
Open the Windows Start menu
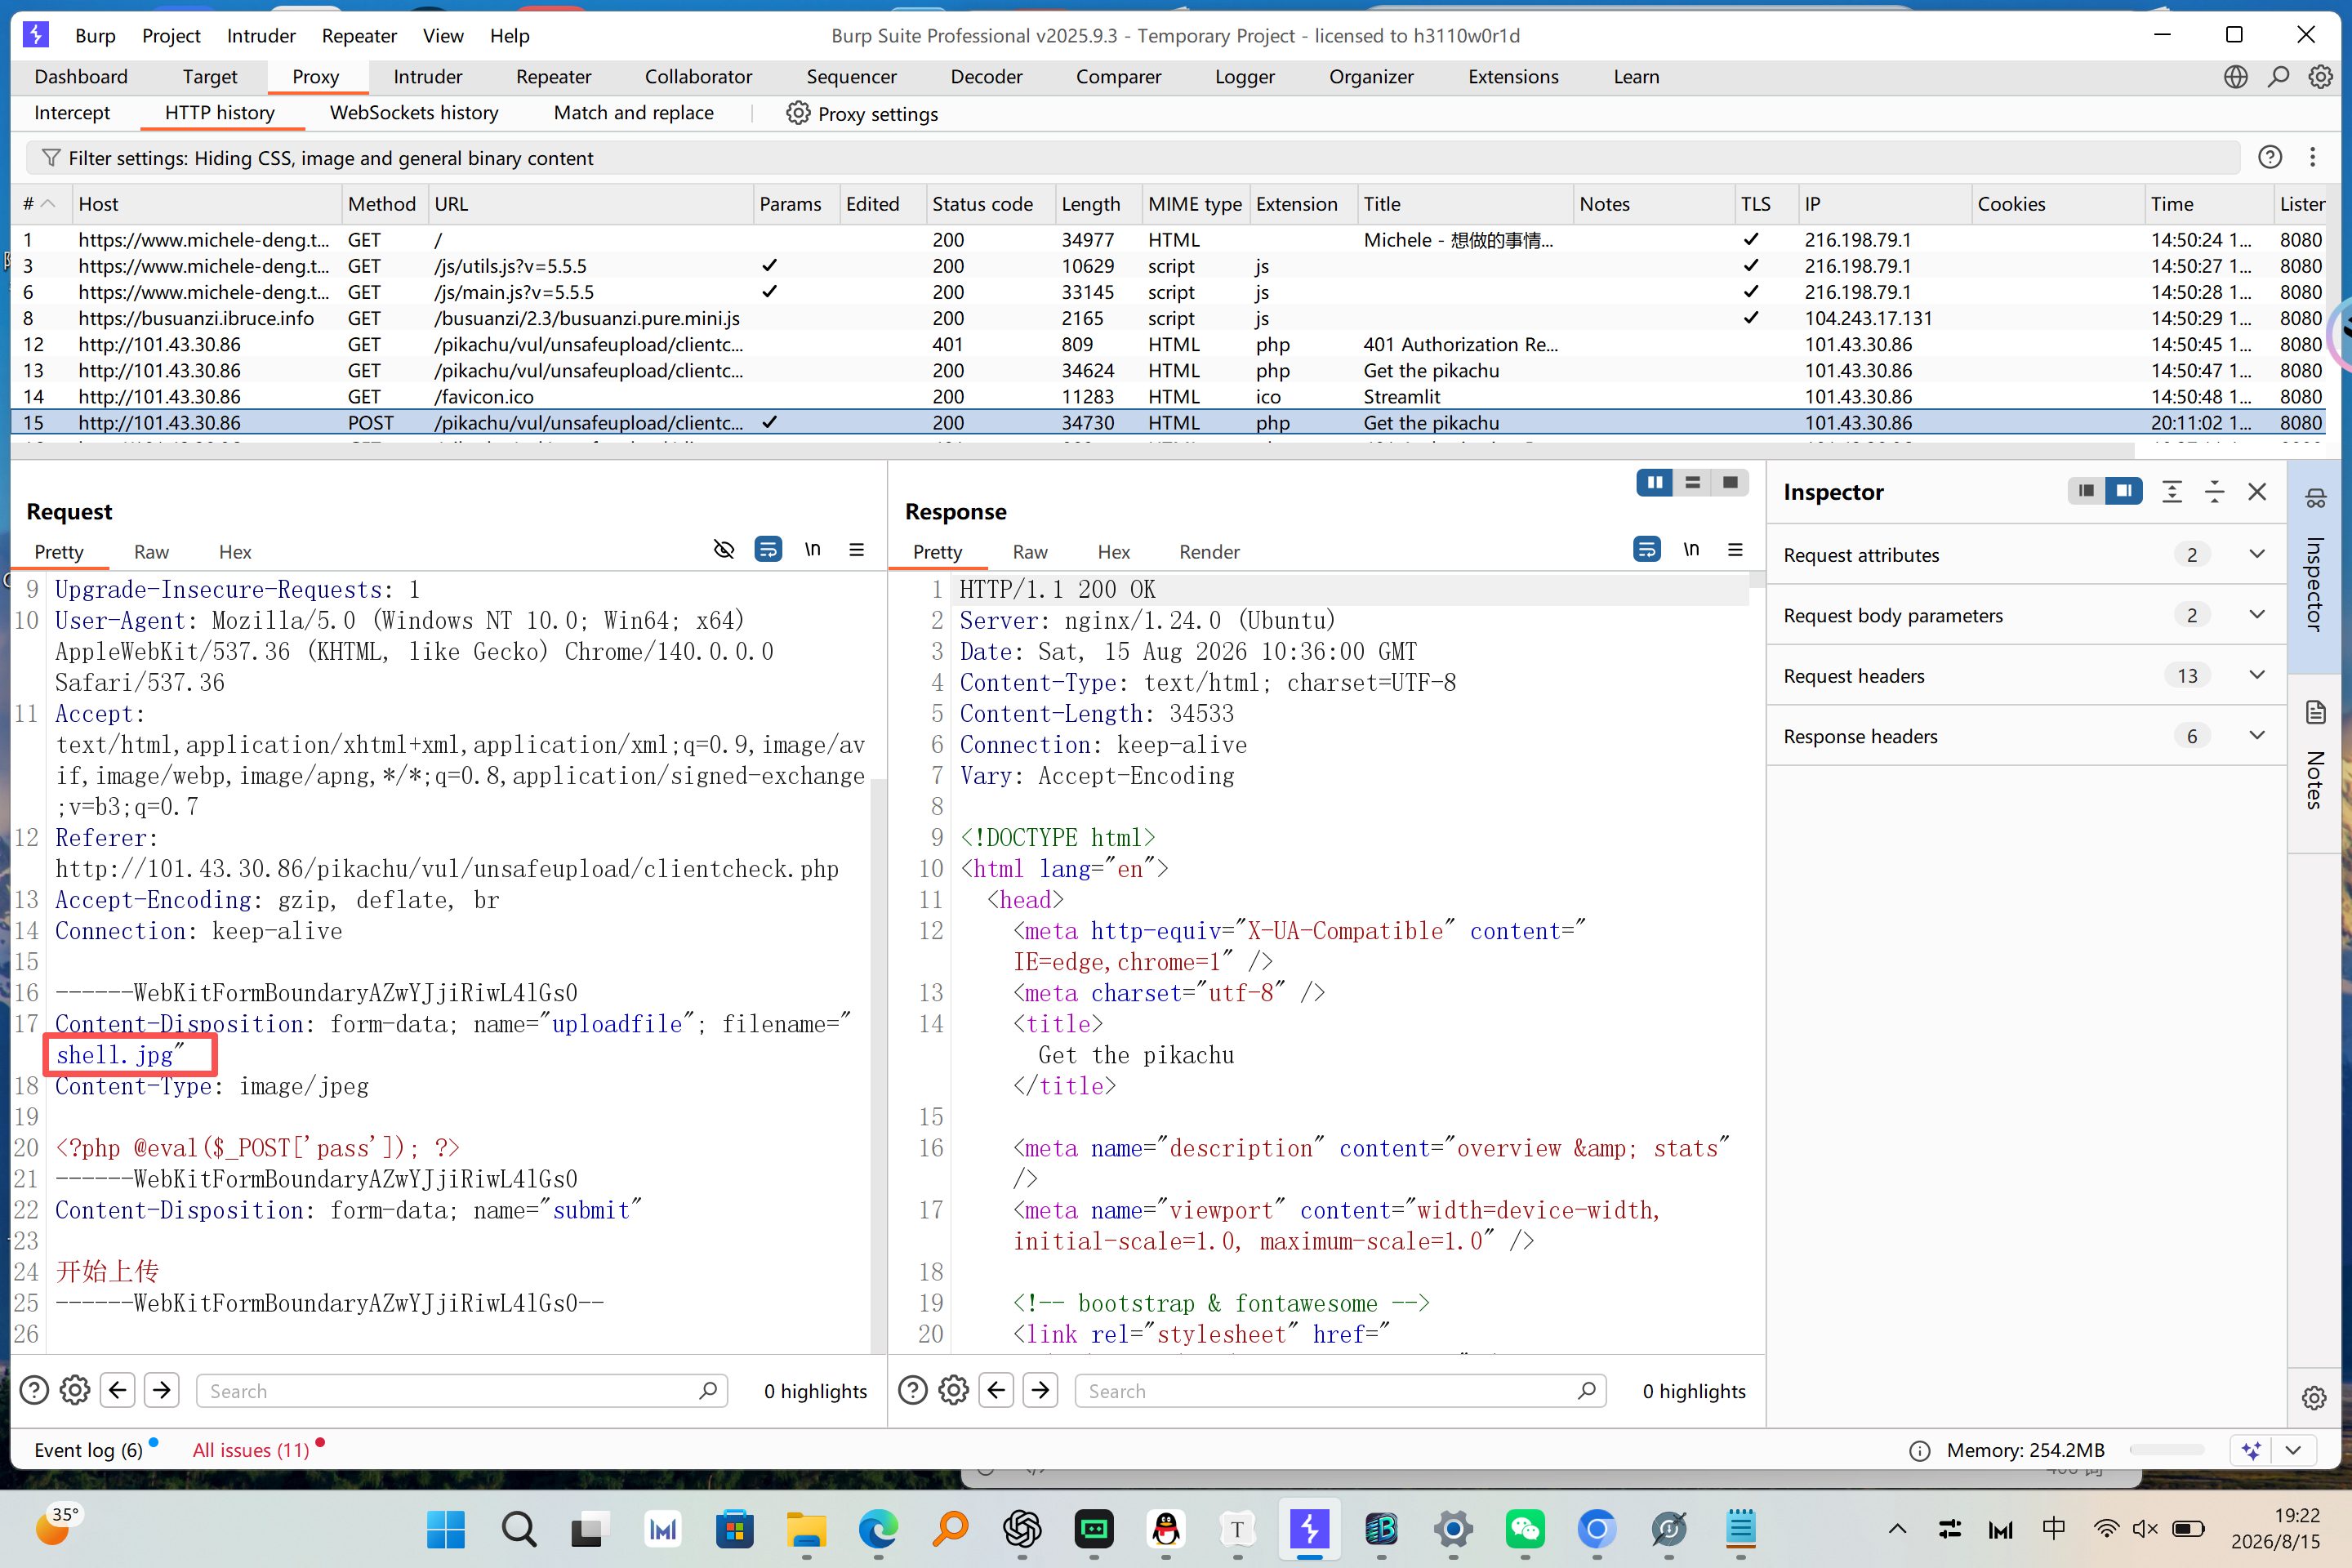pyautogui.click(x=446, y=1529)
